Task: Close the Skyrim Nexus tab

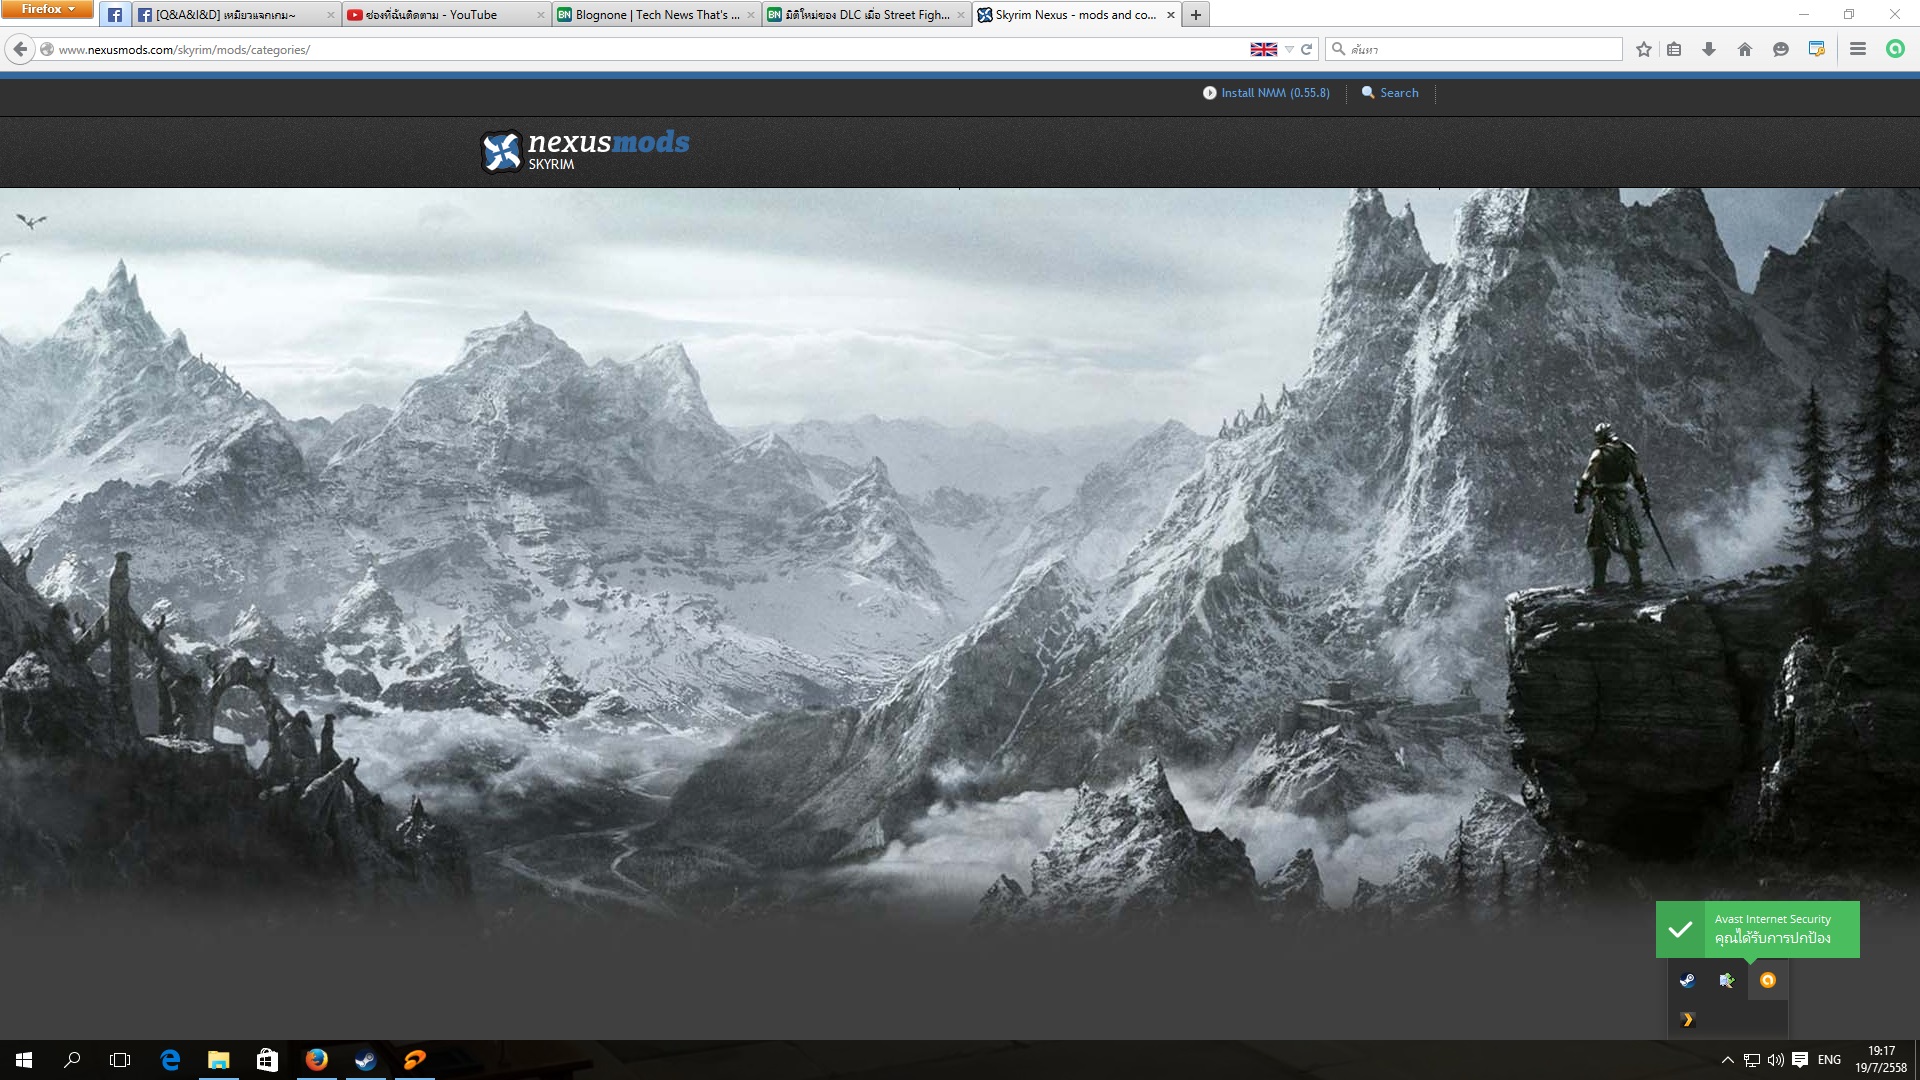Action: (1170, 15)
